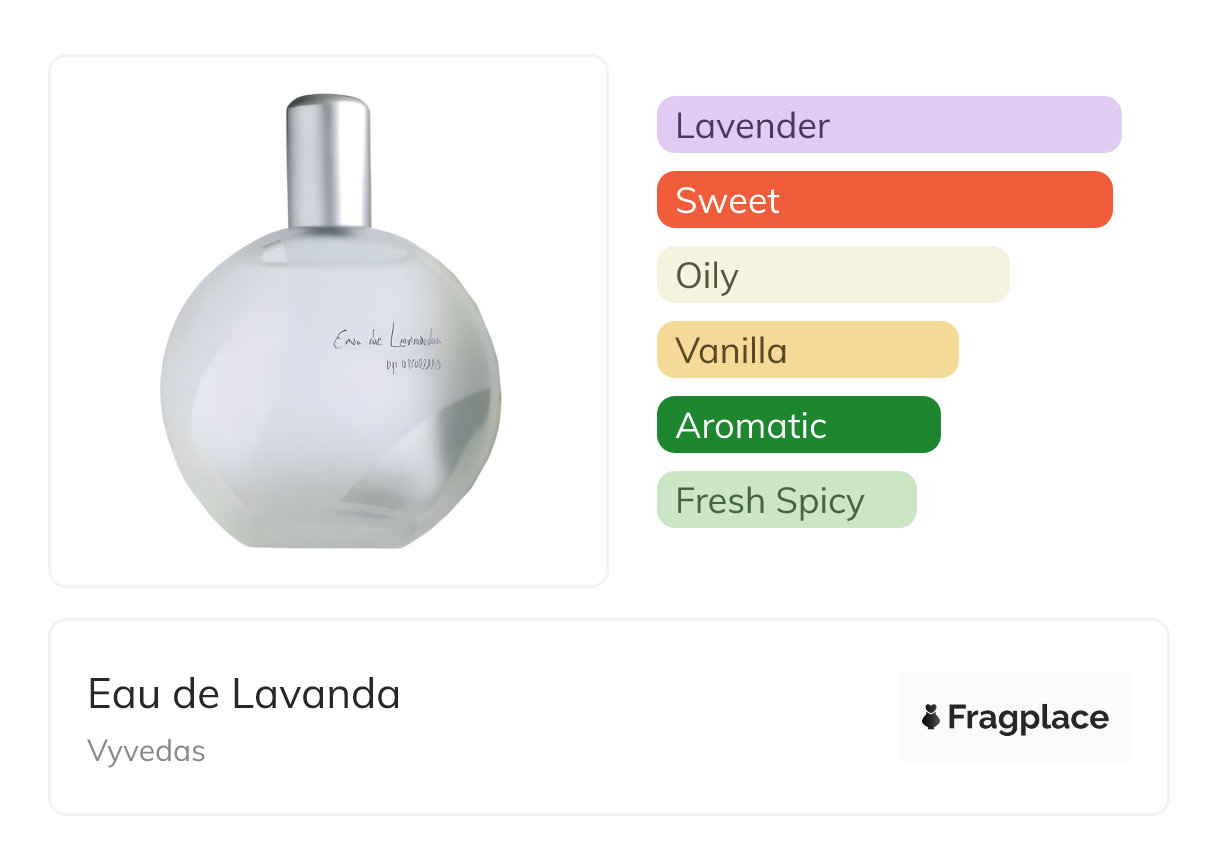Click the small code text under the bottle script
Viewport: 1218px width, 864px height.
tap(411, 364)
